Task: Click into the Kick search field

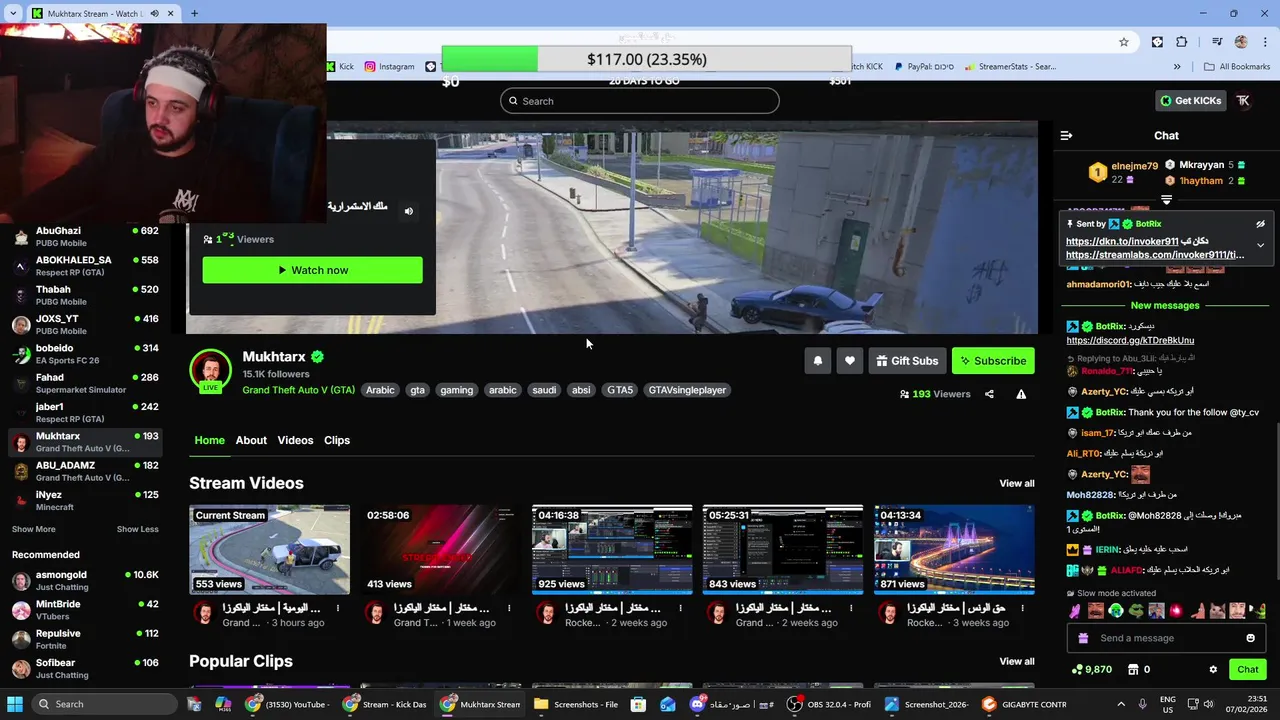Action: coord(640,101)
